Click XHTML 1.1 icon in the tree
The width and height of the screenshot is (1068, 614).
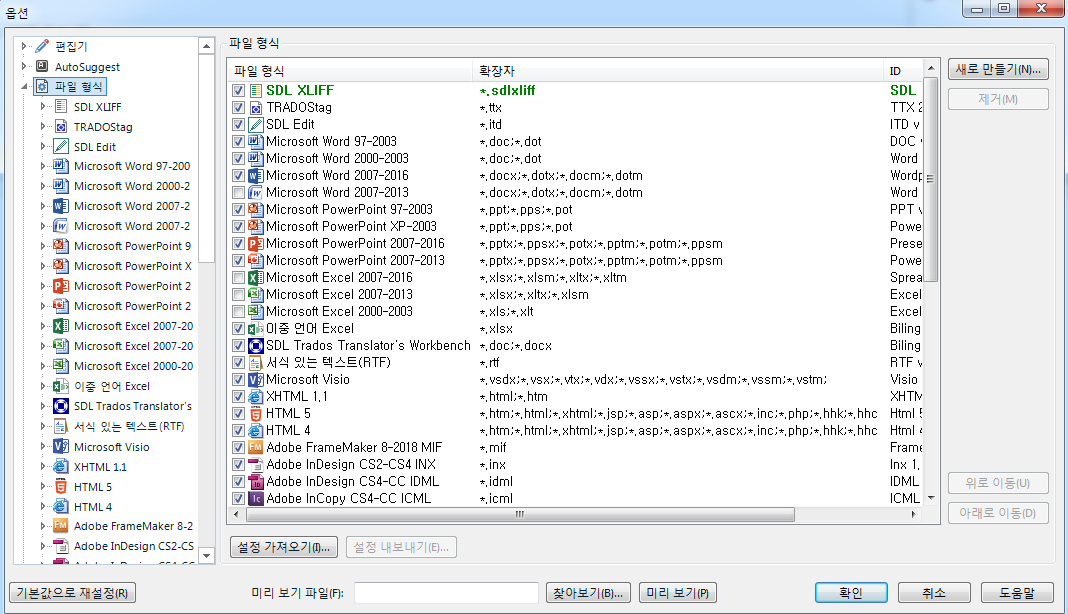click(61, 467)
